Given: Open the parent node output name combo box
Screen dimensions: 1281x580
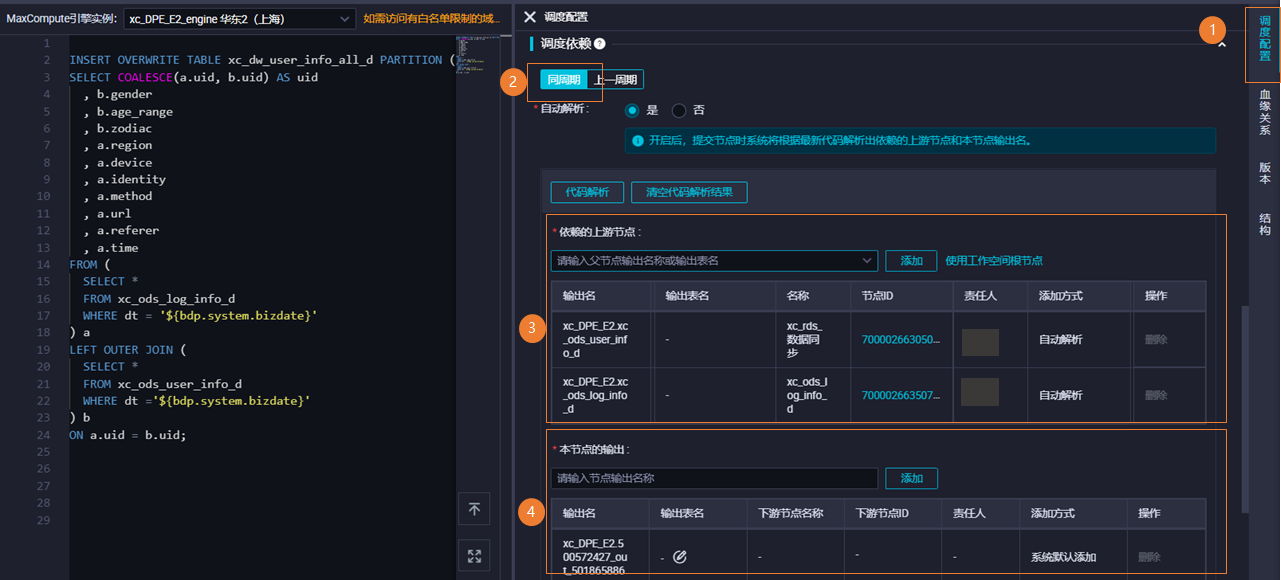Looking at the screenshot, I should pos(714,261).
